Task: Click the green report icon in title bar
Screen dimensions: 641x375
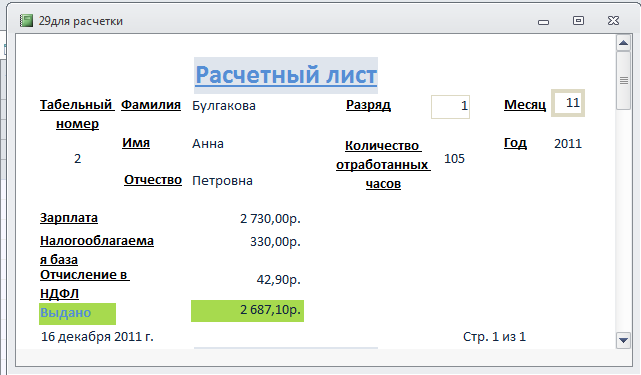Action: point(26,20)
